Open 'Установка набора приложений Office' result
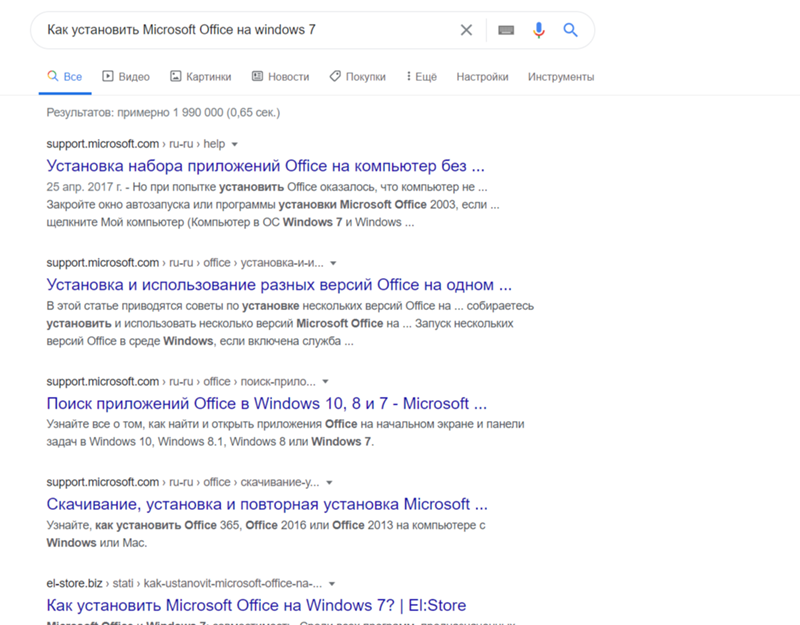 click(x=265, y=166)
